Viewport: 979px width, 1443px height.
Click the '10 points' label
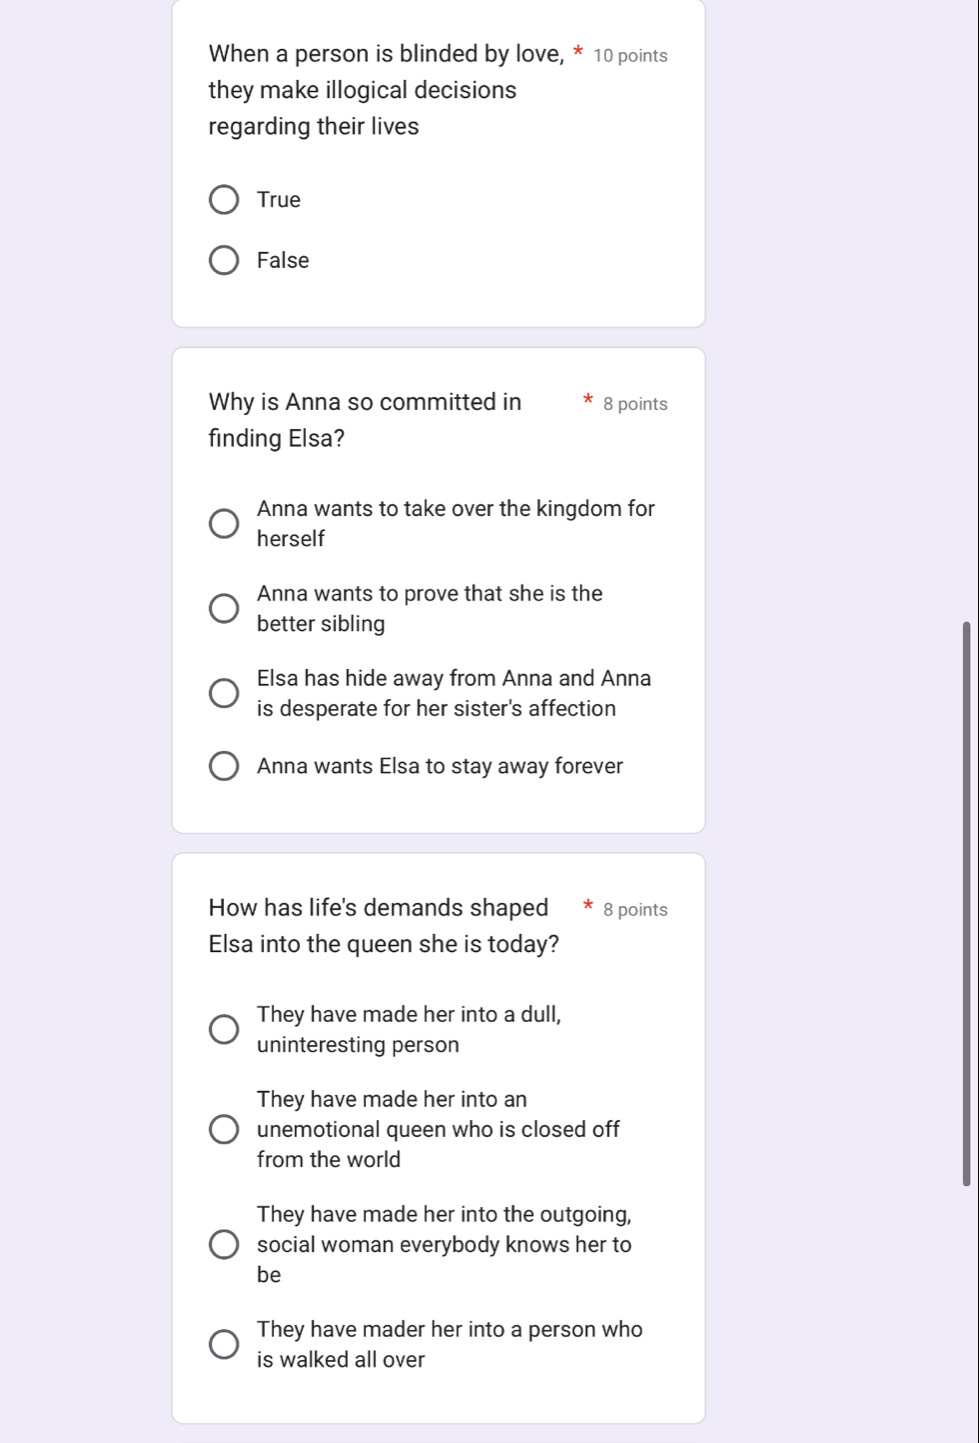630,56
